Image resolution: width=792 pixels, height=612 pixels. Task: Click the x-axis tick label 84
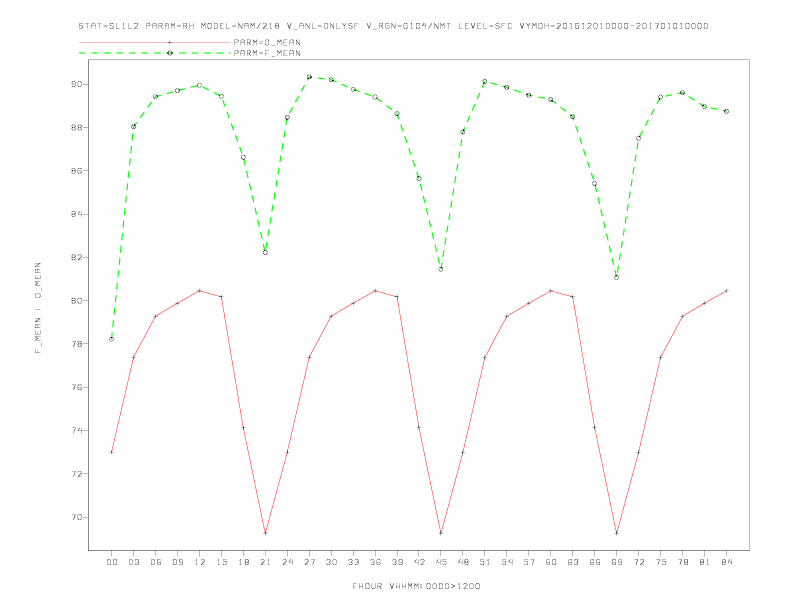click(x=726, y=562)
